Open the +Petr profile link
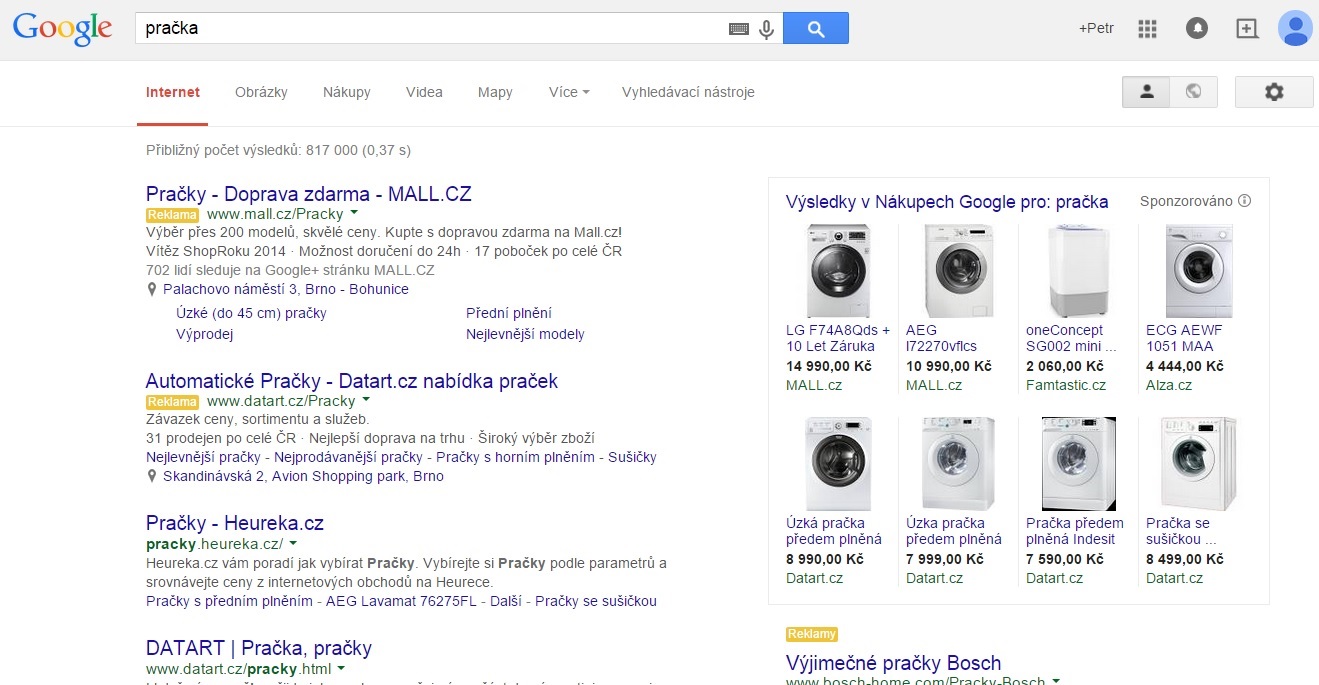 [x=1096, y=28]
